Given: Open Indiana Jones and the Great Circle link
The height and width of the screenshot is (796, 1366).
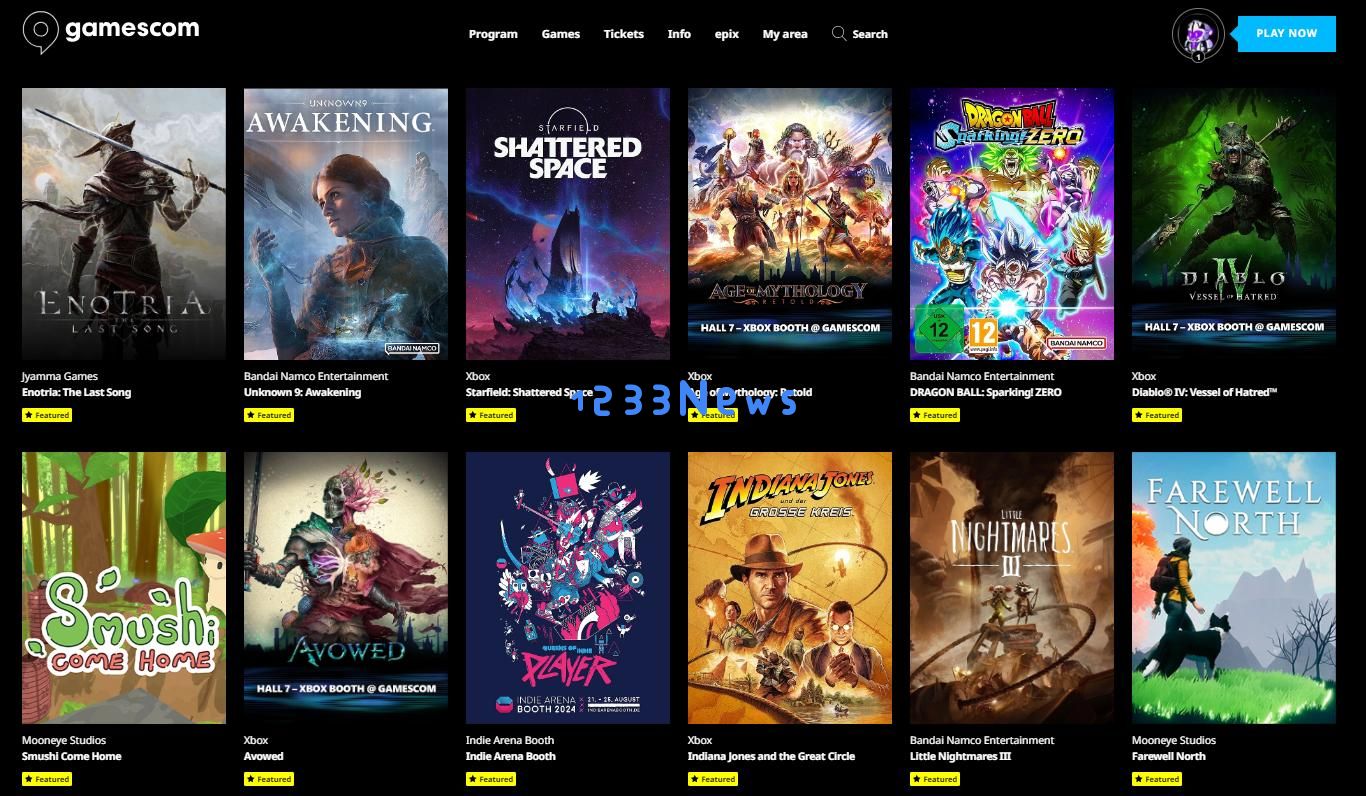Looking at the screenshot, I should click(771, 756).
